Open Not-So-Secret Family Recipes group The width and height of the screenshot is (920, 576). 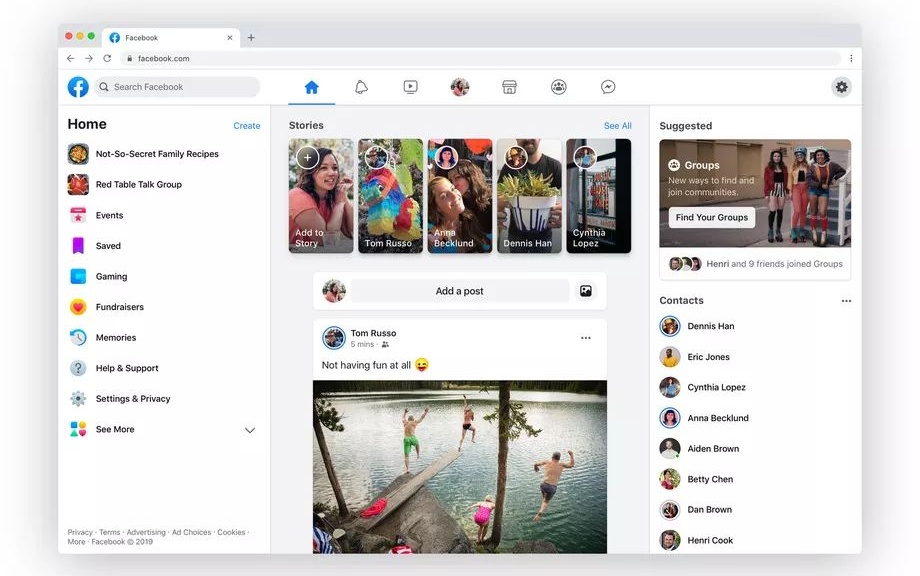click(157, 154)
